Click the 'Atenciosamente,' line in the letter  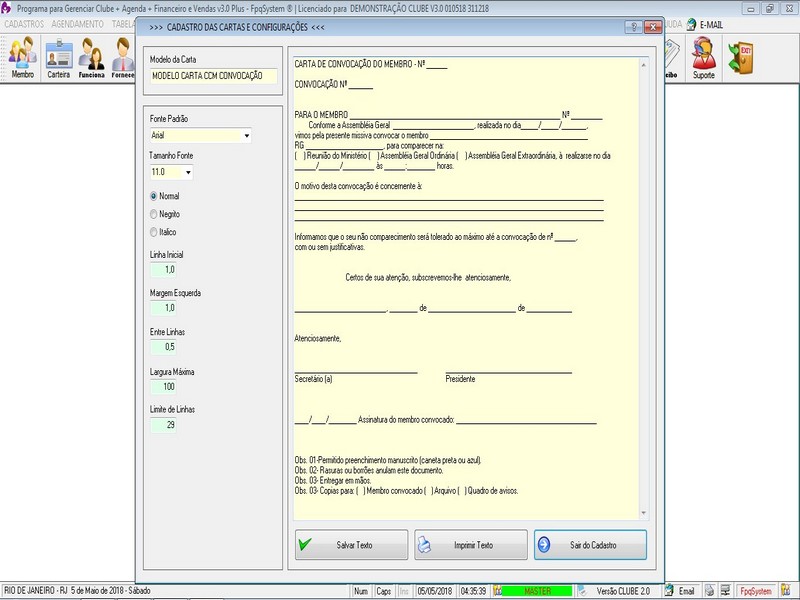318,338
